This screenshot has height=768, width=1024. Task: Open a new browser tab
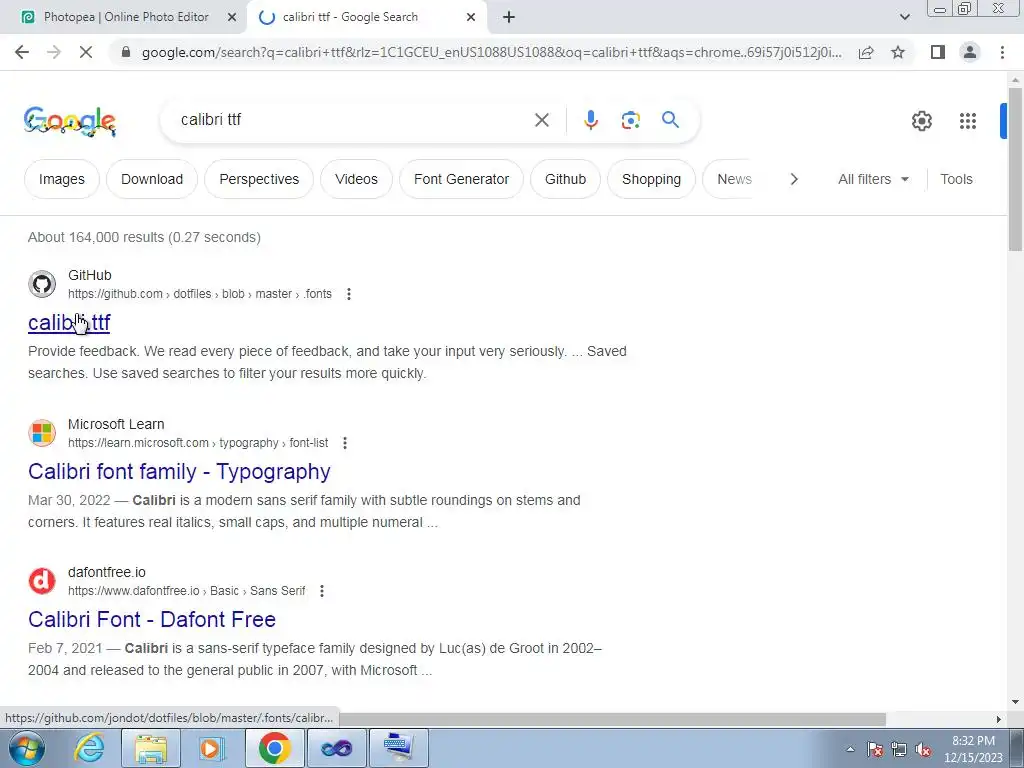pyautogui.click(x=509, y=17)
